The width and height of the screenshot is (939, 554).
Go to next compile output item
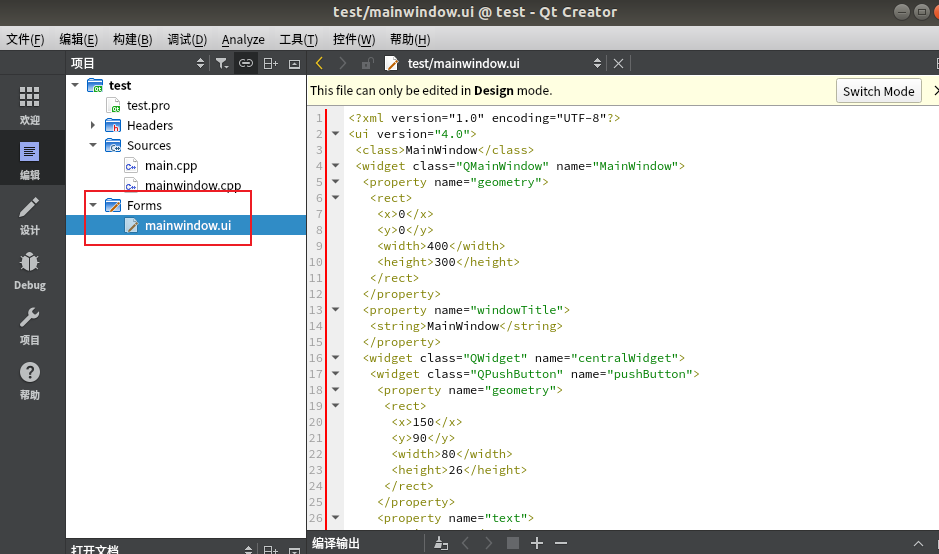tap(489, 543)
